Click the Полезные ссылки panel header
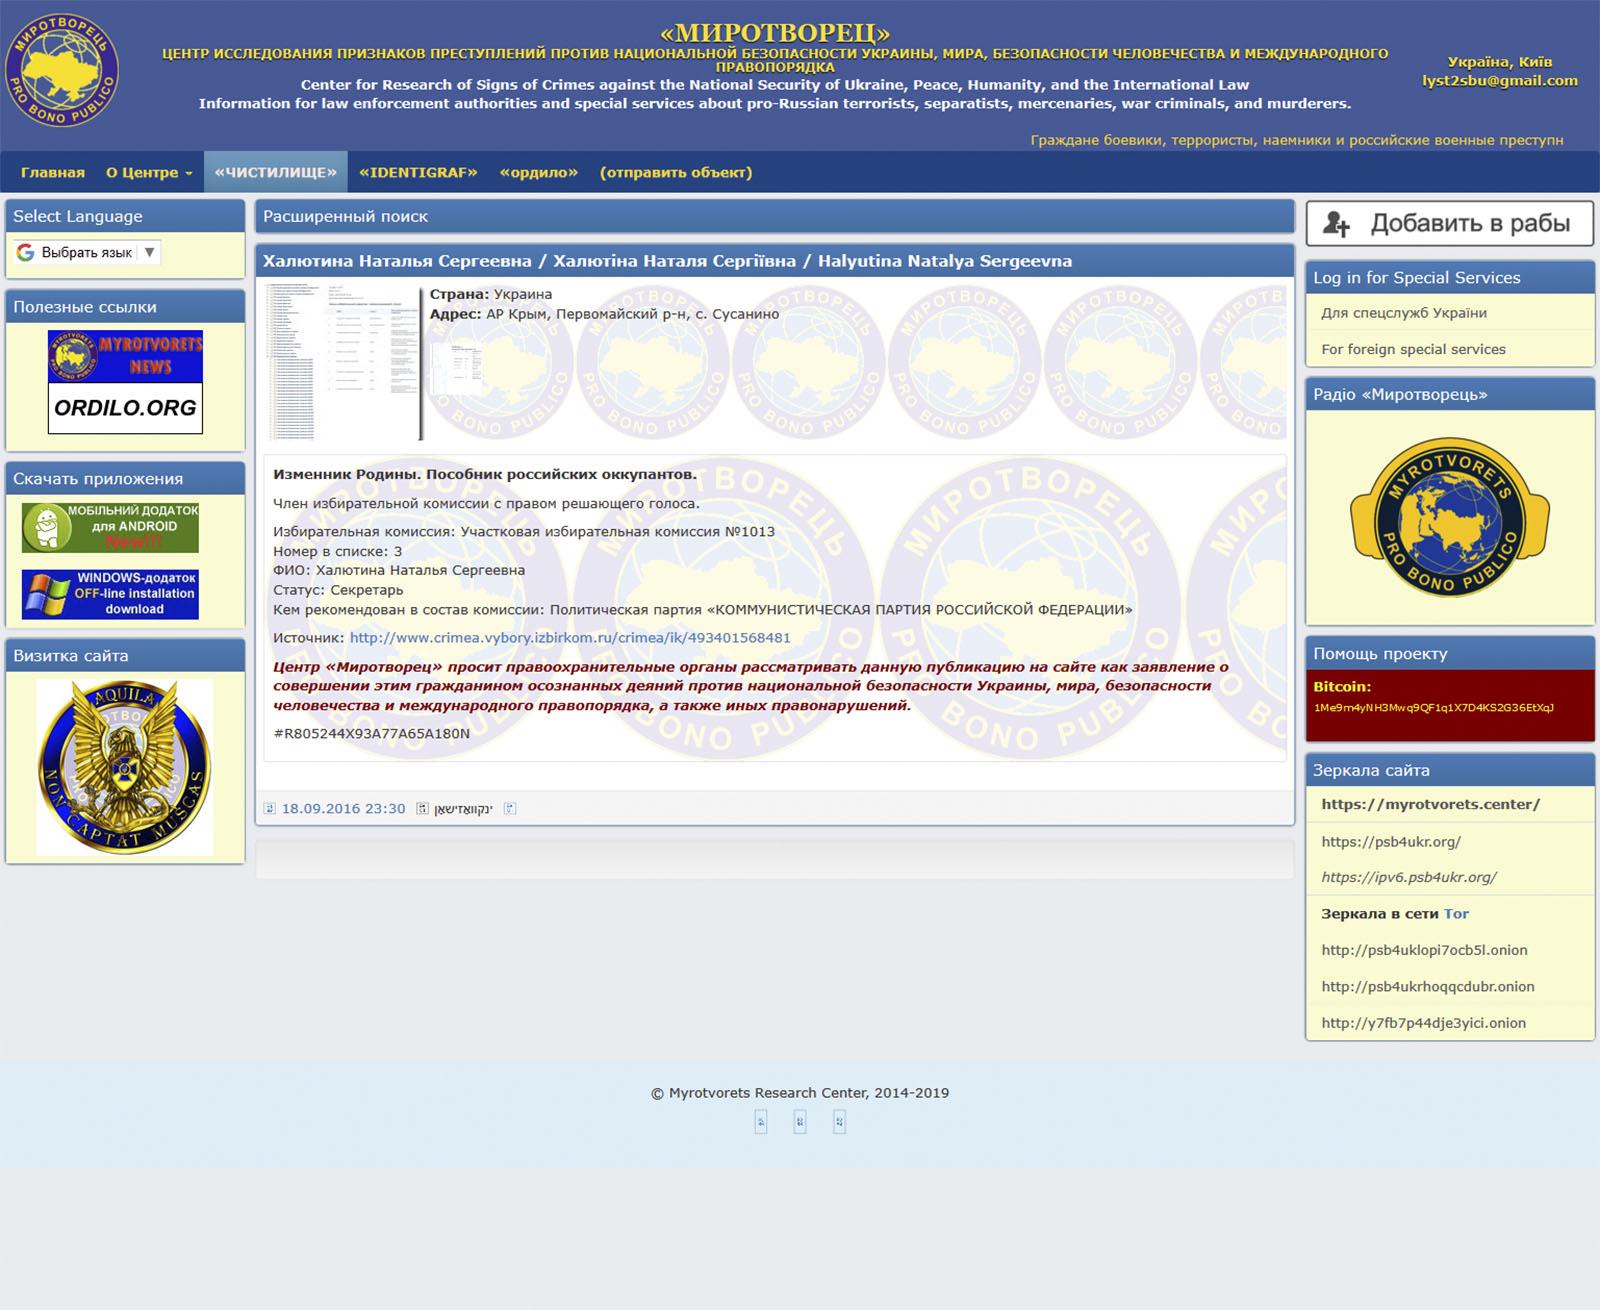The height and width of the screenshot is (1310, 1600). pos(125,307)
